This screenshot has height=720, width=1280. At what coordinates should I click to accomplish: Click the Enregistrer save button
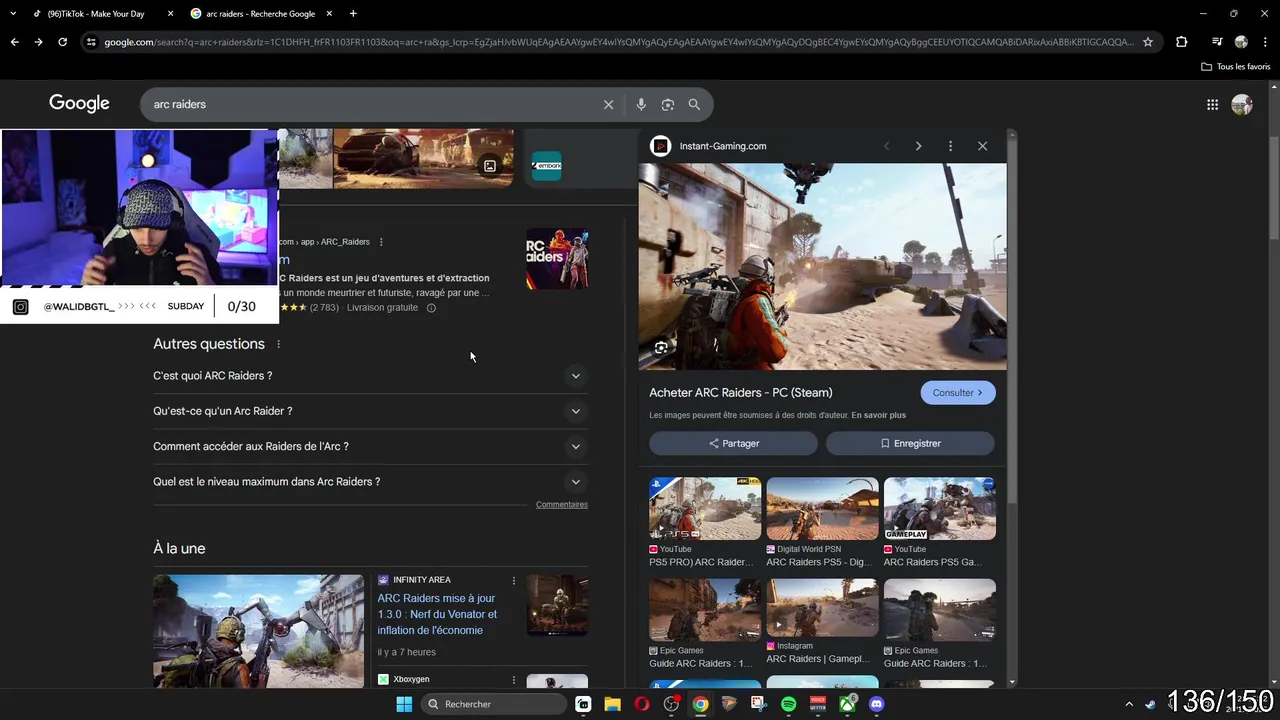pos(910,443)
